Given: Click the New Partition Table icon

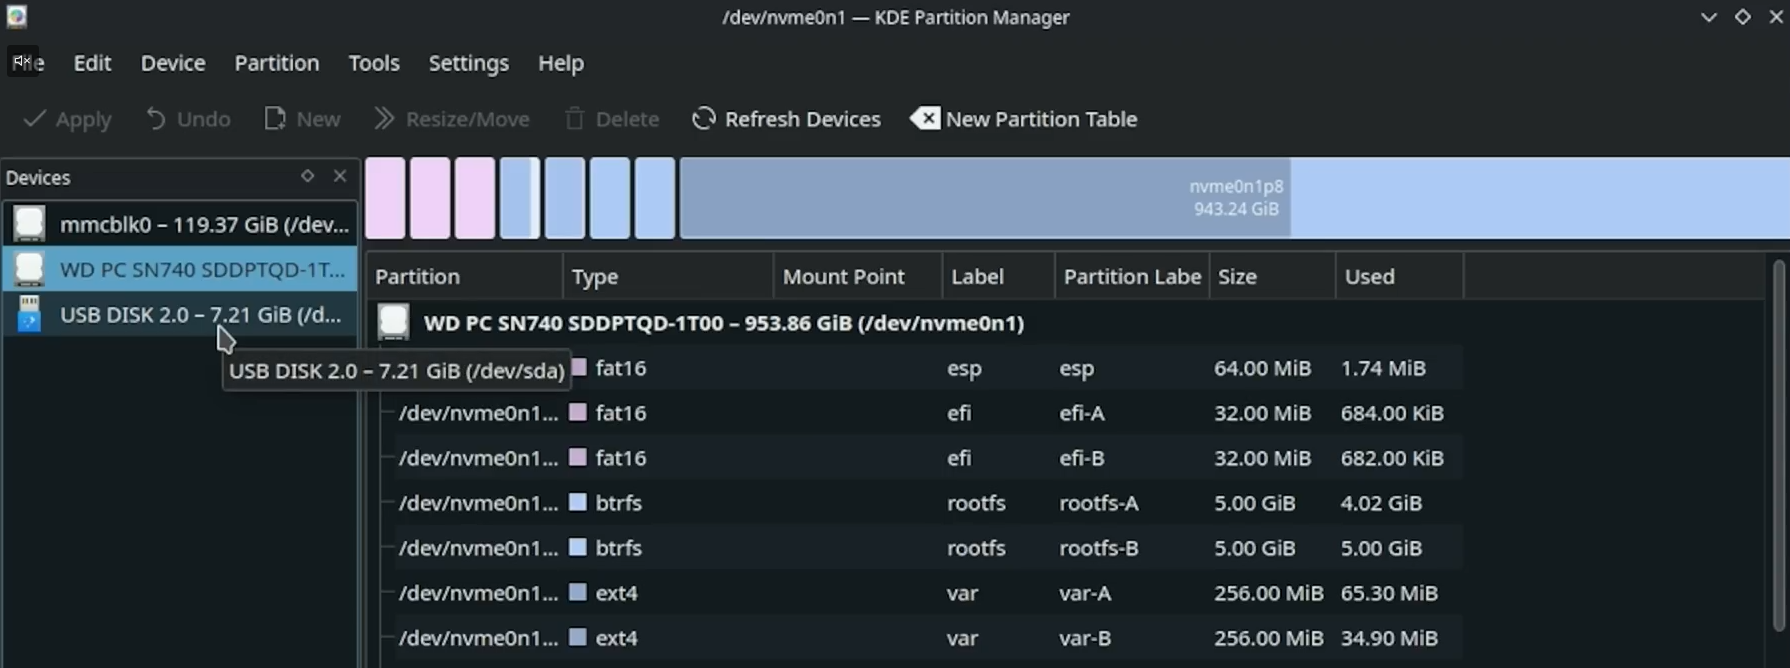Looking at the screenshot, I should [x=925, y=119].
